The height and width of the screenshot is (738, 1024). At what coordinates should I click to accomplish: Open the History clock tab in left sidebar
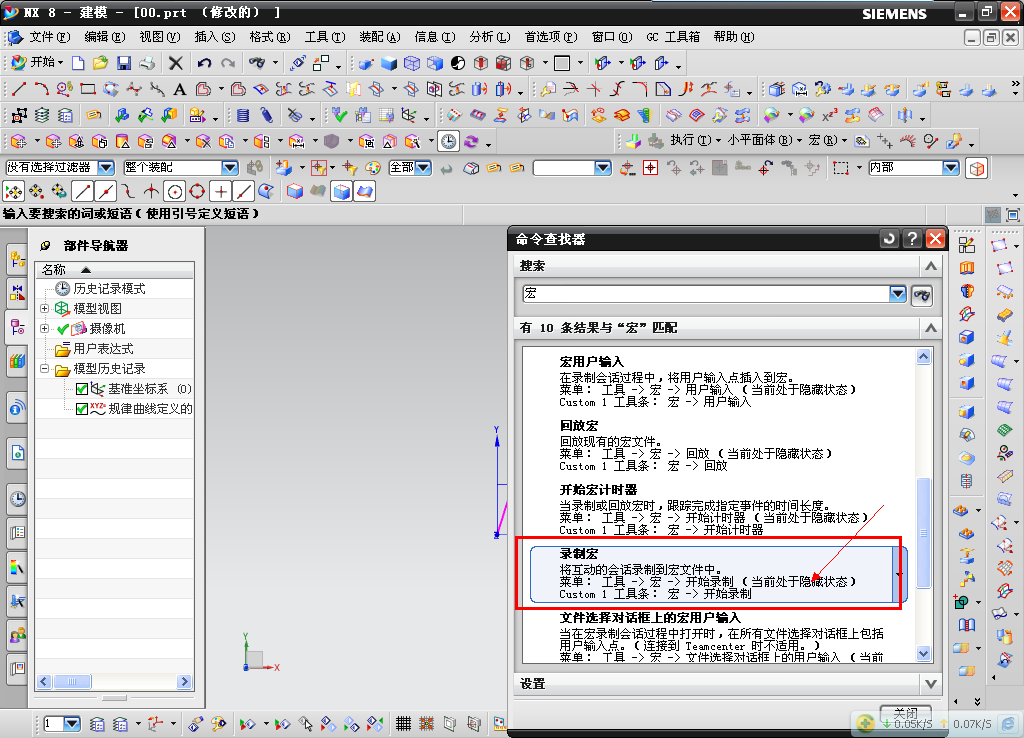coord(18,499)
